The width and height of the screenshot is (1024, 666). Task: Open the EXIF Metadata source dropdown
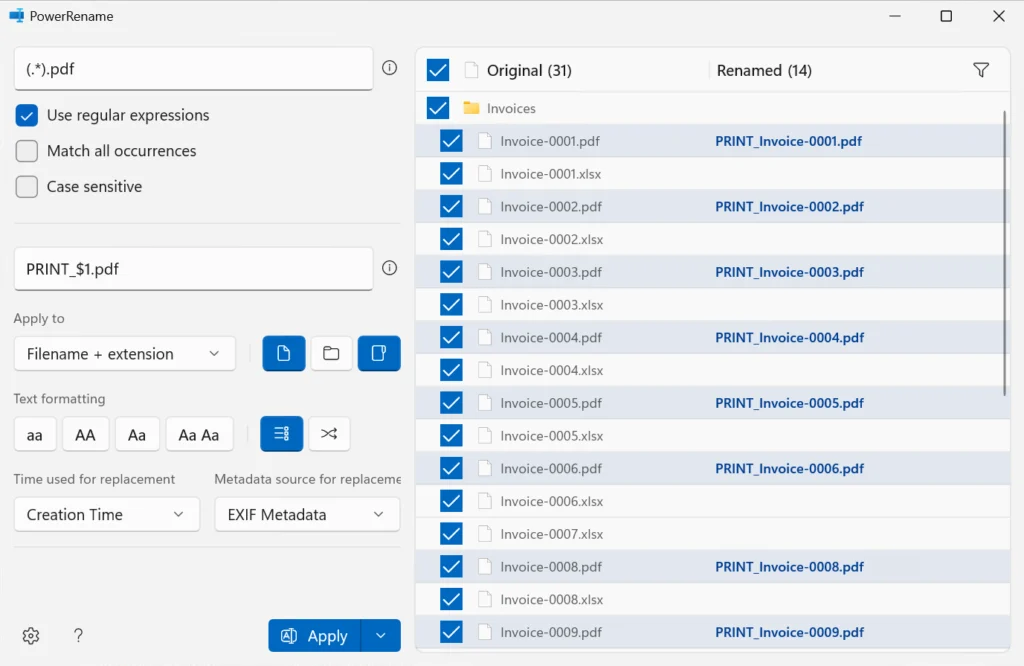click(x=307, y=515)
